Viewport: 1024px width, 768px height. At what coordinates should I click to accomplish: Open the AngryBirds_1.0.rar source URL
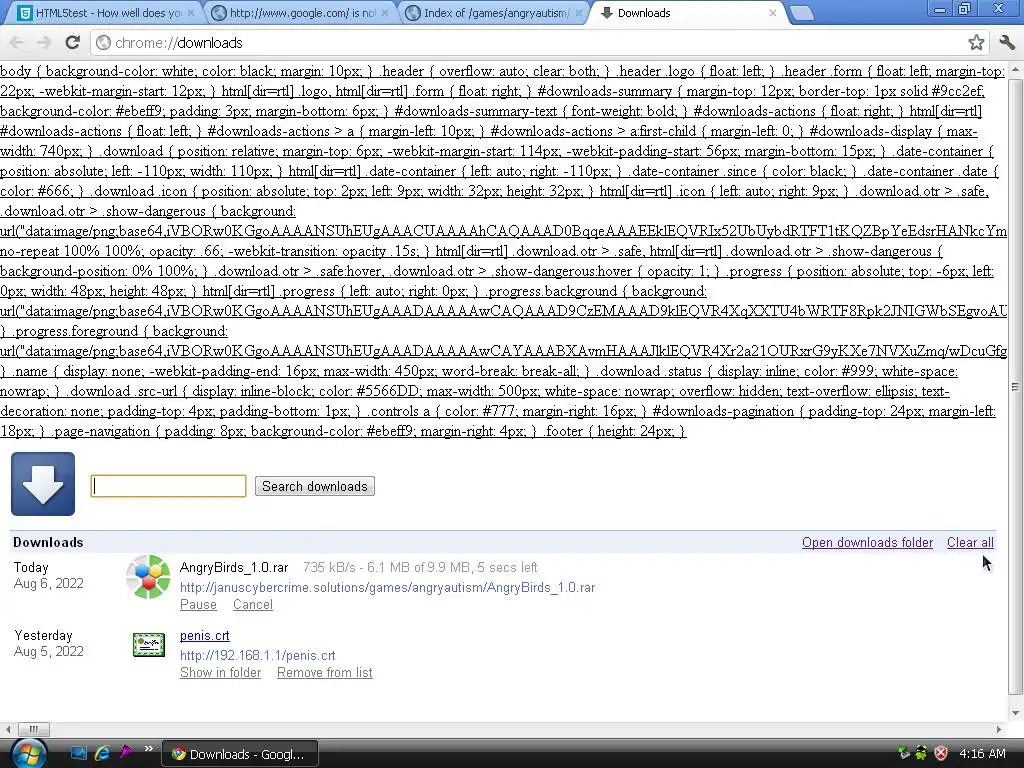(387, 588)
